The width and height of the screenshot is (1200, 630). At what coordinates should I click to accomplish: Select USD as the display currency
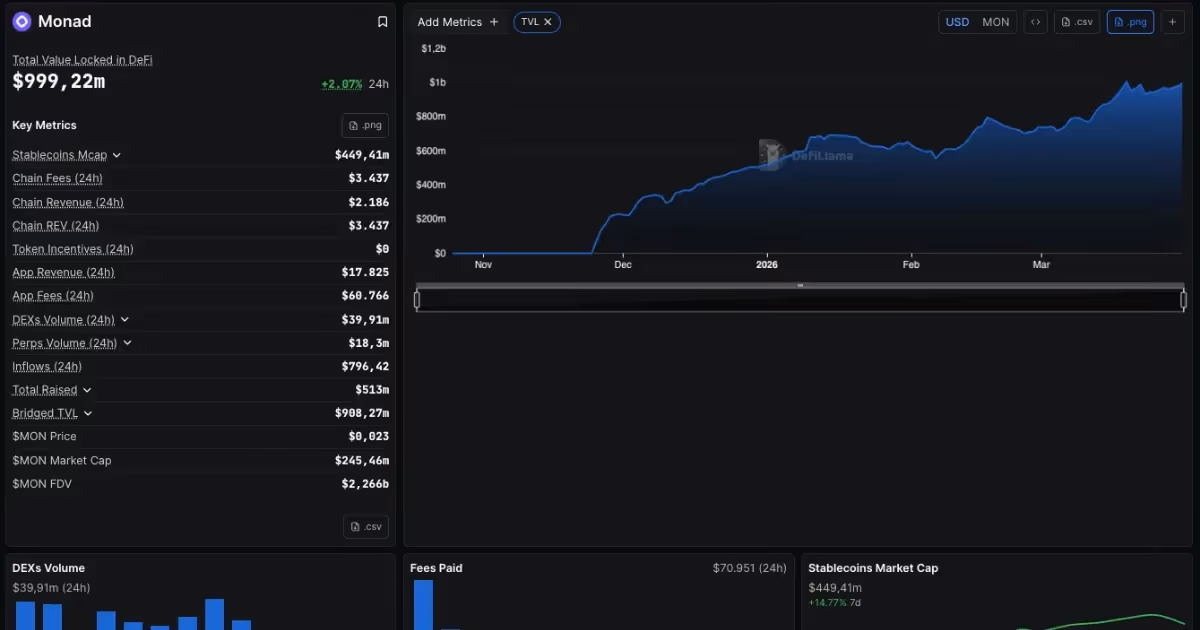(957, 21)
